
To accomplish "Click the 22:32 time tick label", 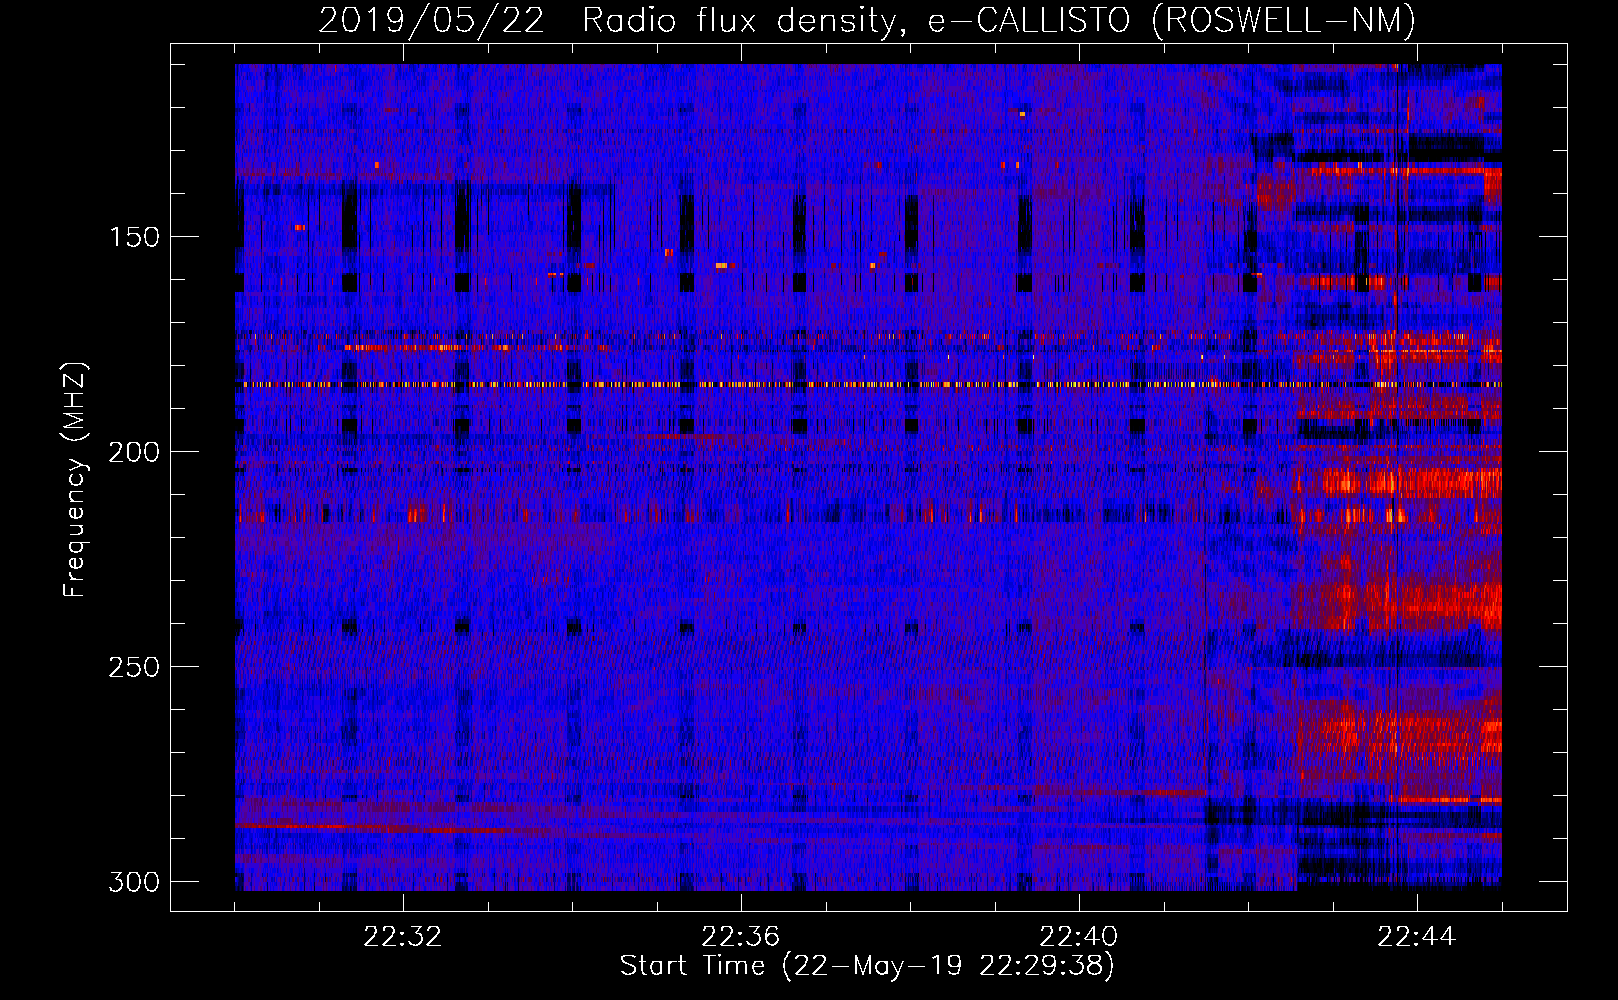I will (x=403, y=936).
